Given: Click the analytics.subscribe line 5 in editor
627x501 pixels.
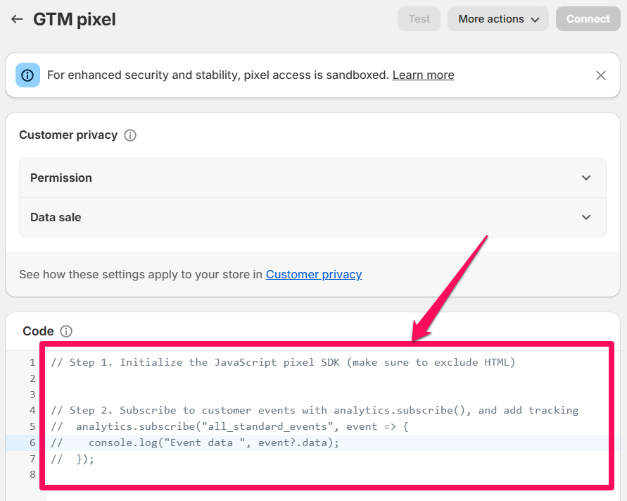Looking at the screenshot, I should 230,426.
